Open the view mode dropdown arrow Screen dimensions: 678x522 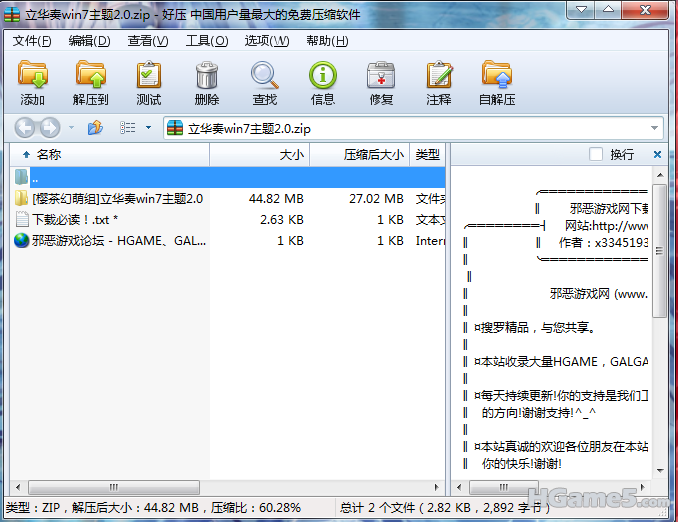click(148, 128)
